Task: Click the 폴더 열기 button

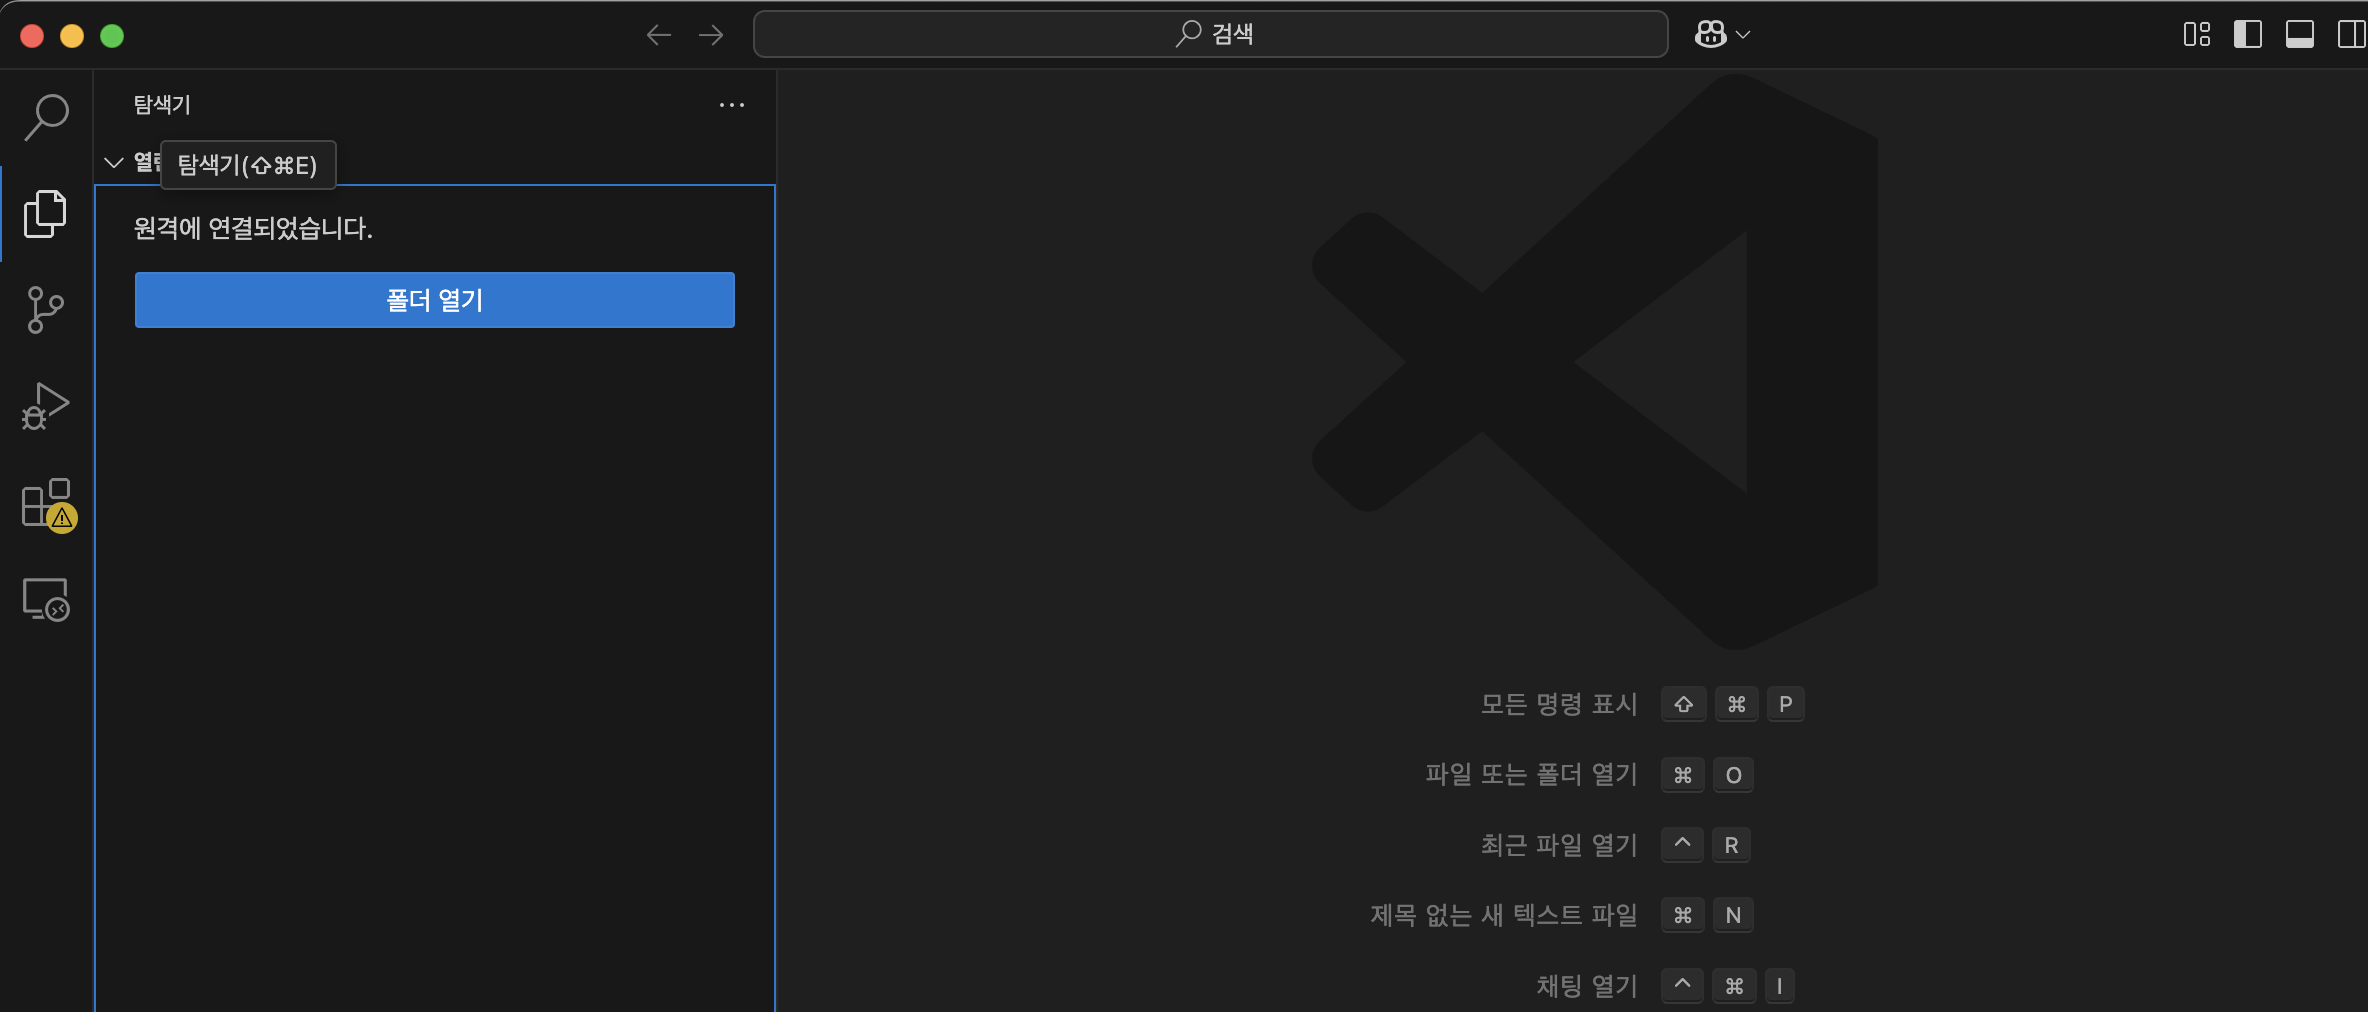Action: [x=435, y=300]
